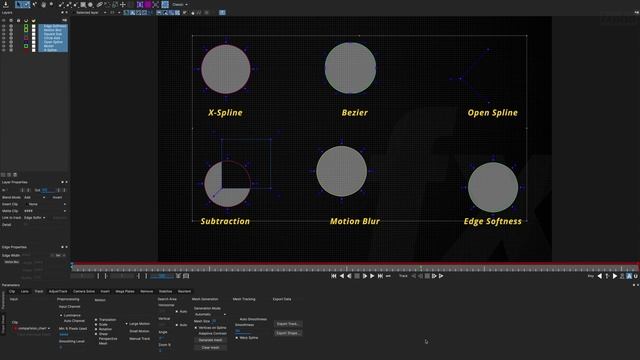The image size is (640, 360).
Task: Track forwards to the end
Action: pos(441,276)
